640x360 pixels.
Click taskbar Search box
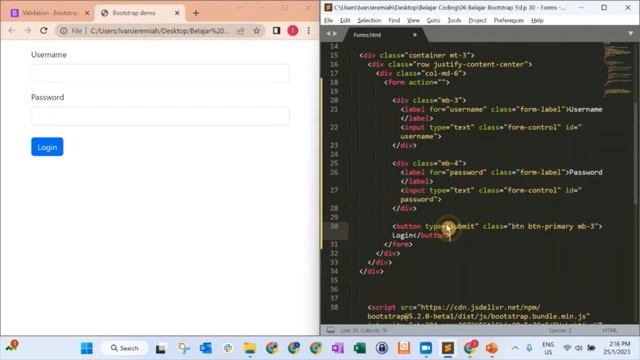click(124, 348)
